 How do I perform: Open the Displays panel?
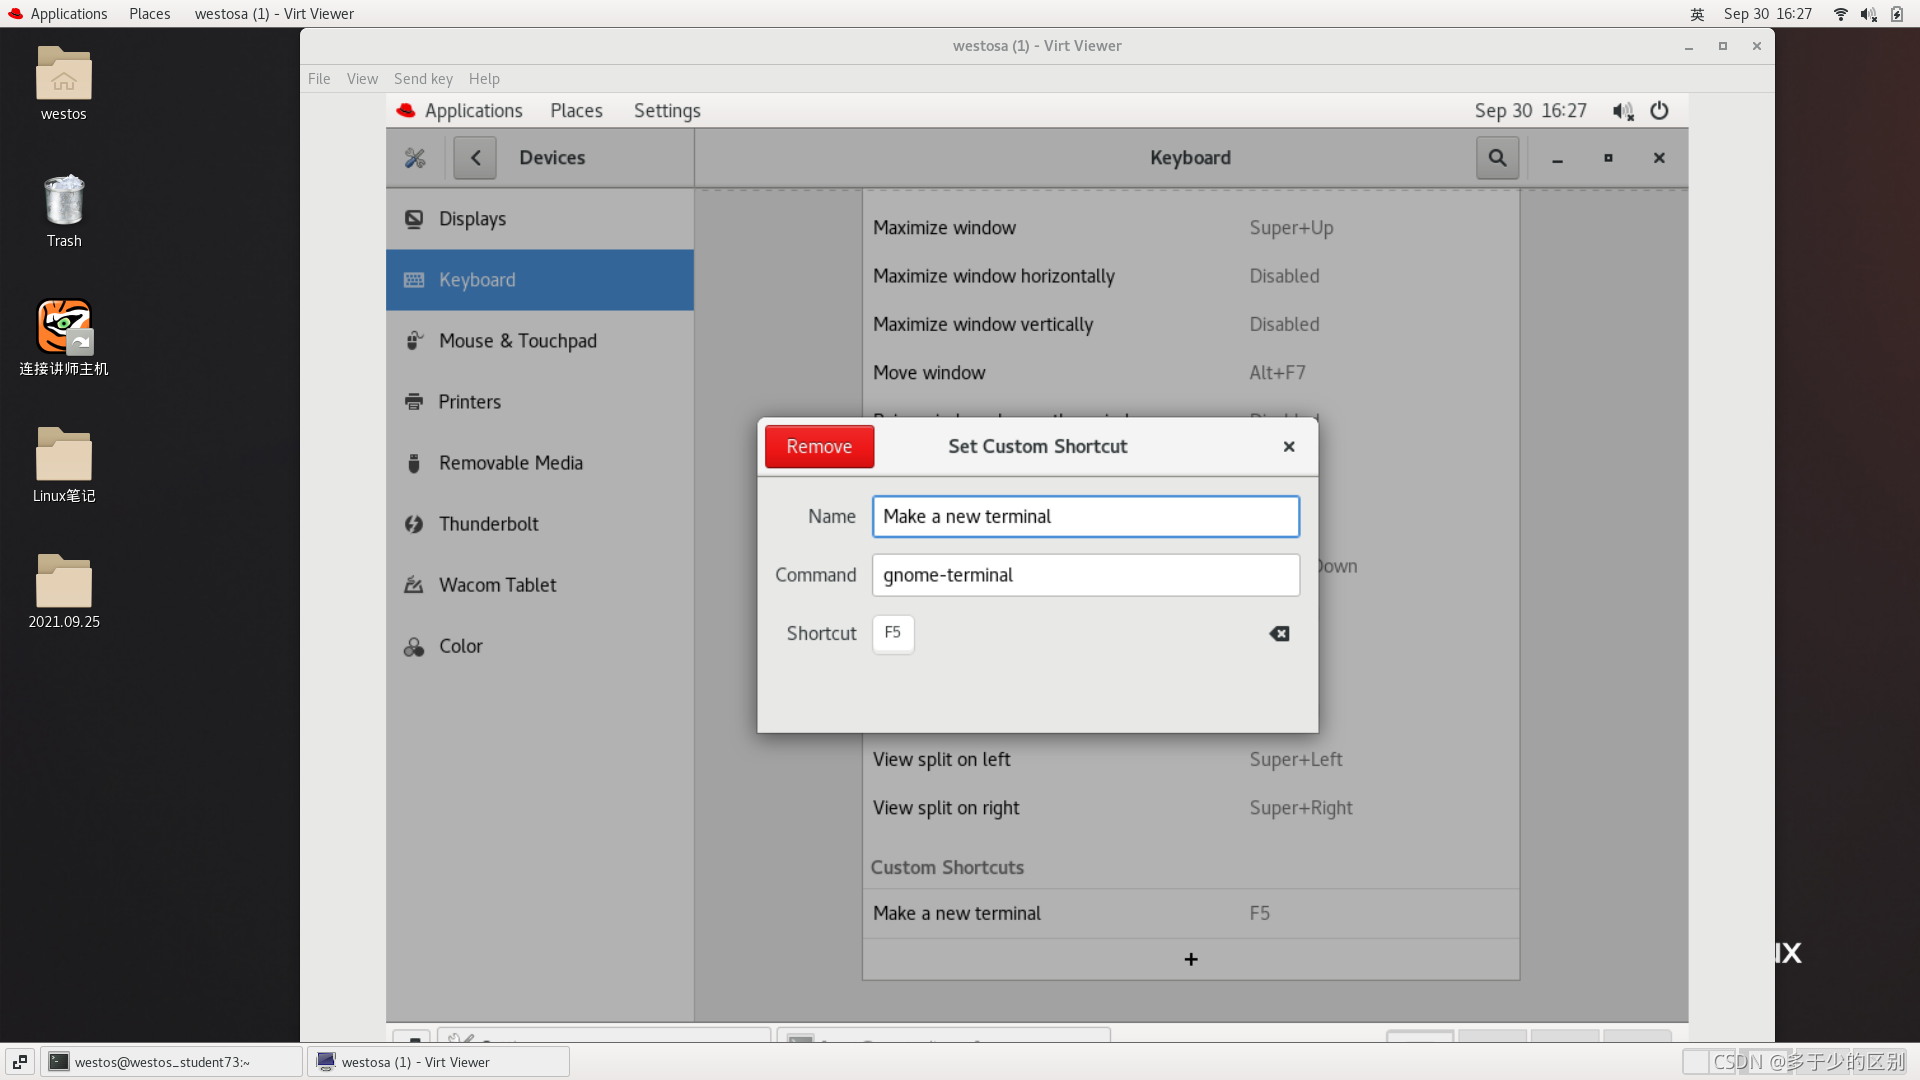(472, 219)
